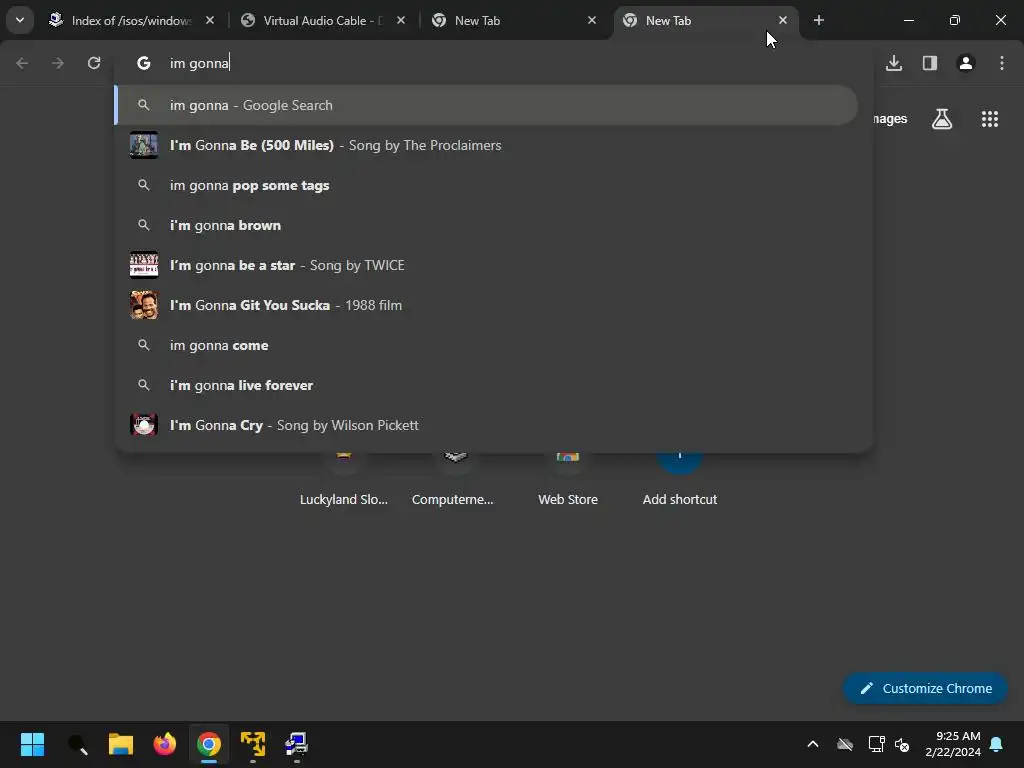Screen dimensions: 1024x768
Task: Open Windows taskbar search
Action: [x=78, y=744]
